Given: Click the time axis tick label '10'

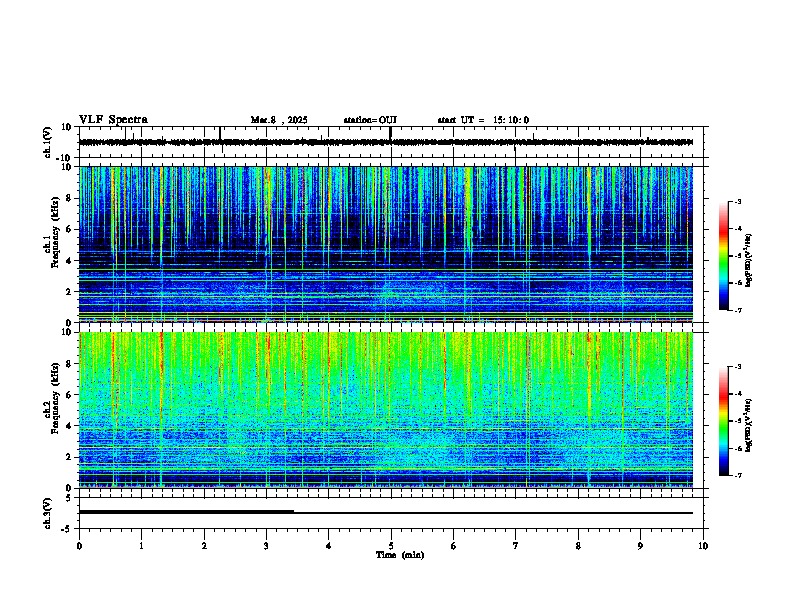Looking at the screenshot, I should (x=703, y=546).
